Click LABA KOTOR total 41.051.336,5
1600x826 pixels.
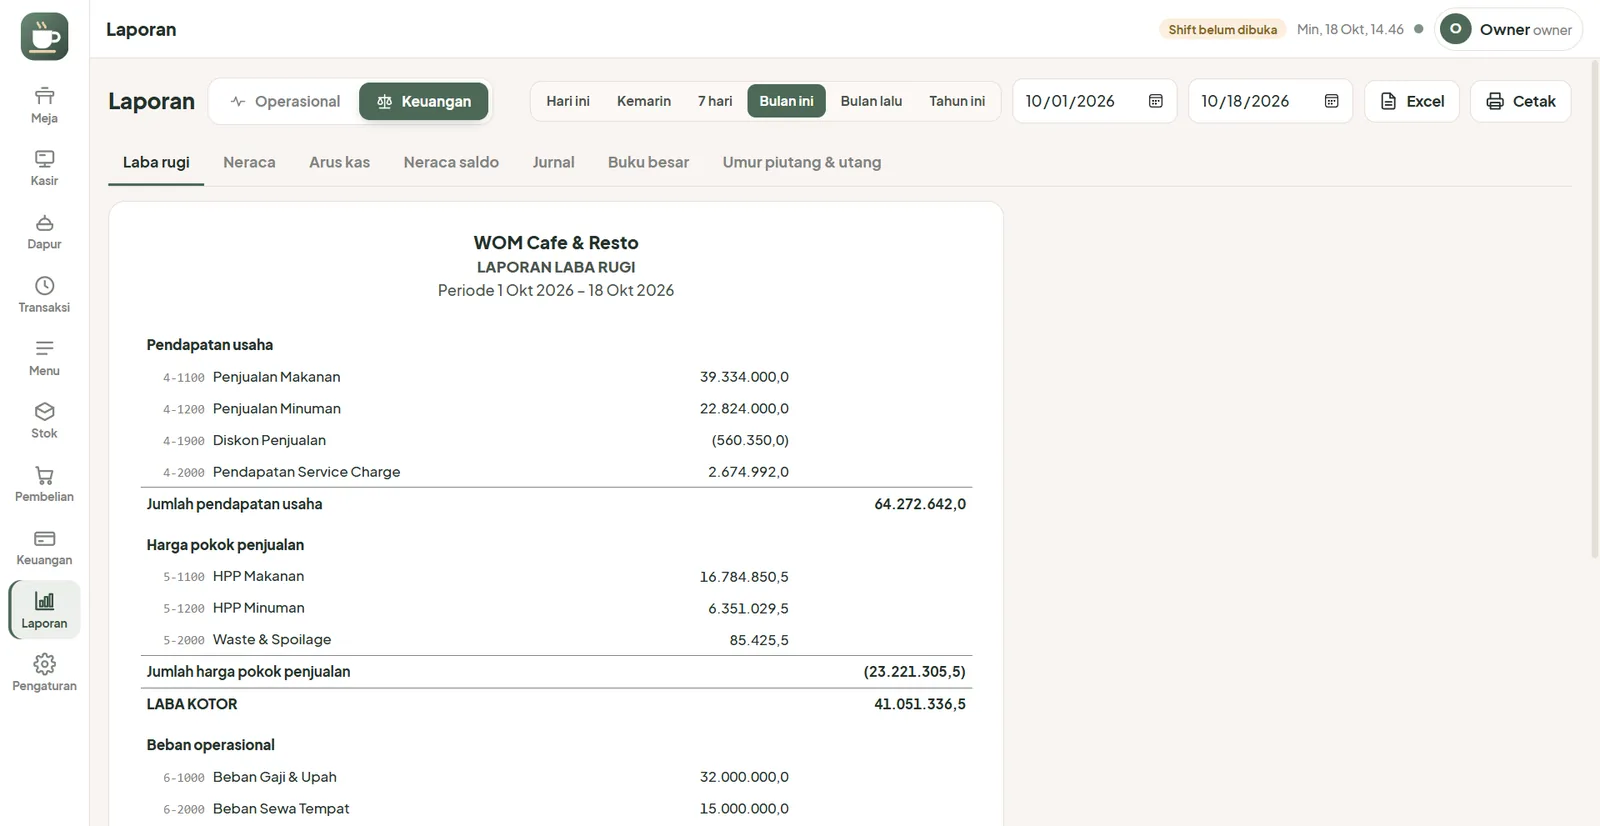920,704
